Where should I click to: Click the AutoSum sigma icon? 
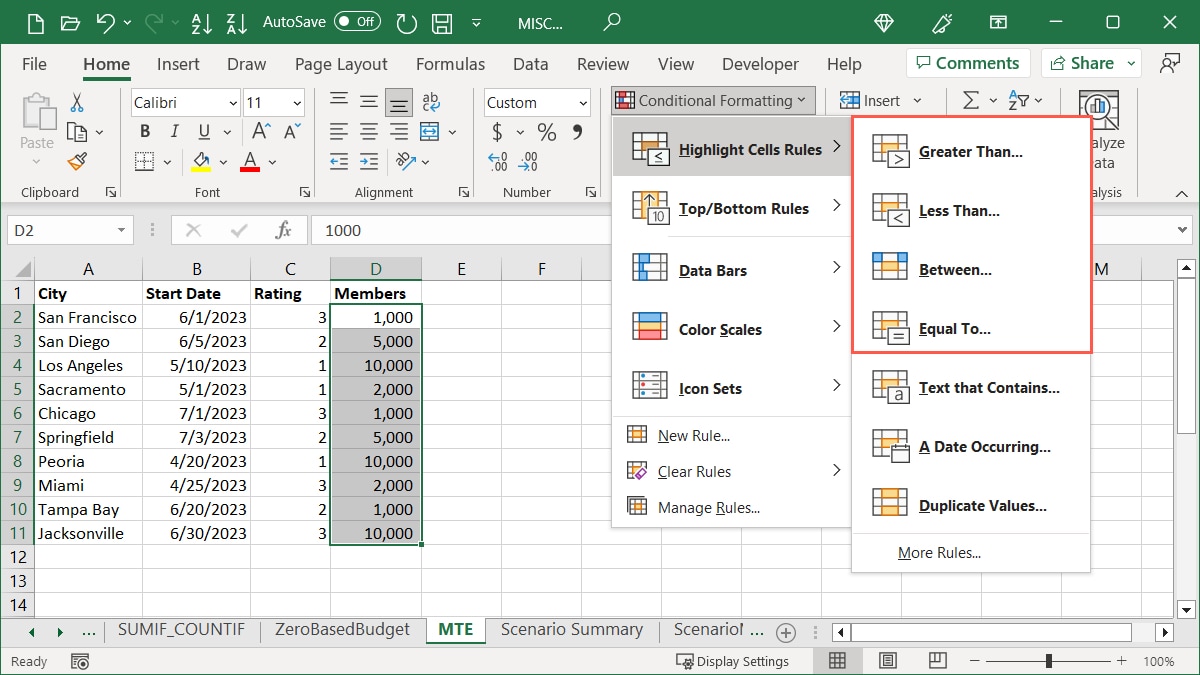pos(970,101)
